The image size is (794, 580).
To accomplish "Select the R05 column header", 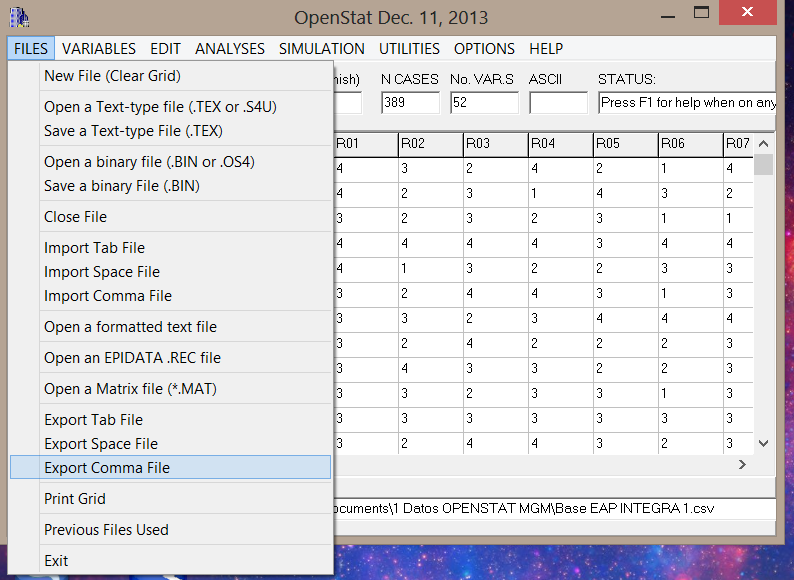I will tap(626, 144).
